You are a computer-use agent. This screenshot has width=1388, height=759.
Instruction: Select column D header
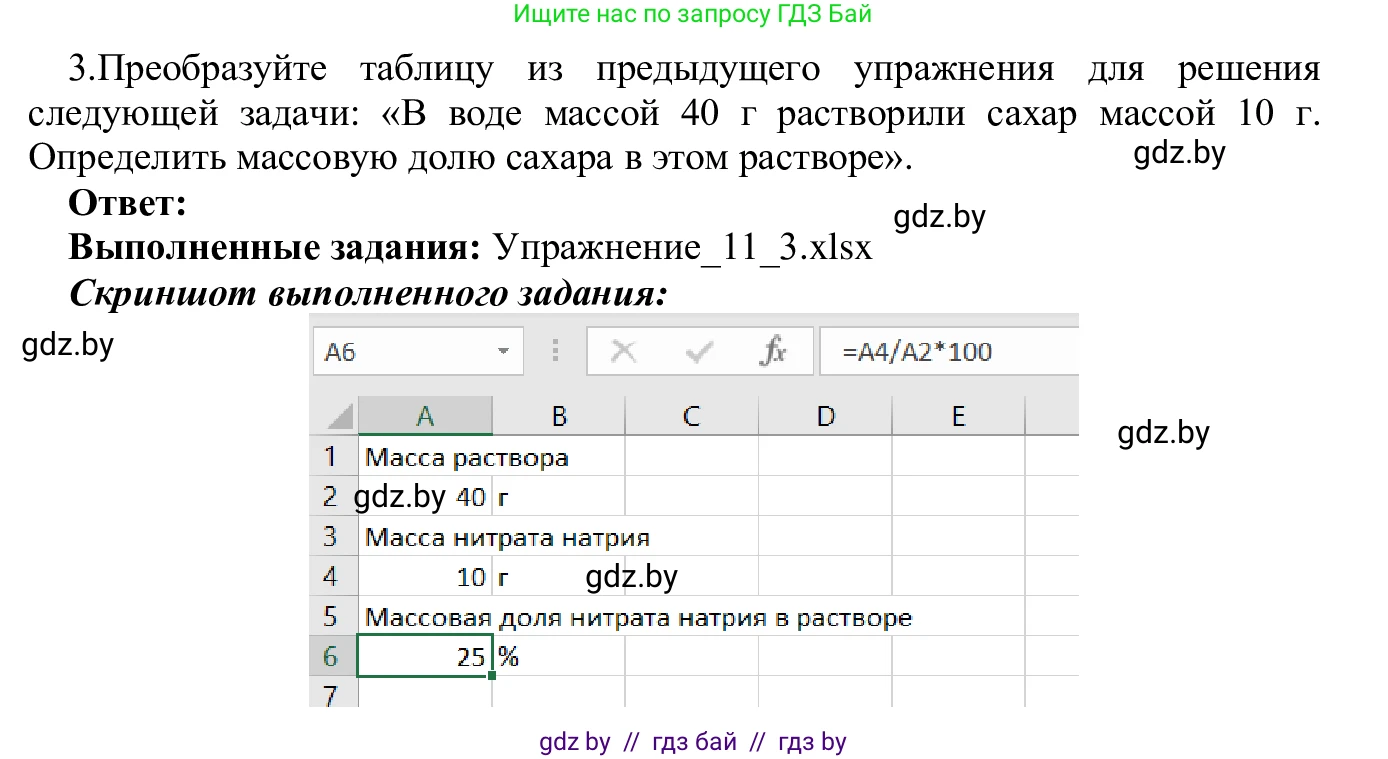(825, 416)
